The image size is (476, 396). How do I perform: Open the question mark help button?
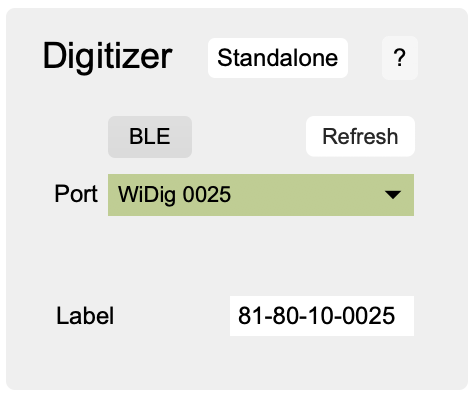click(400, 58)
